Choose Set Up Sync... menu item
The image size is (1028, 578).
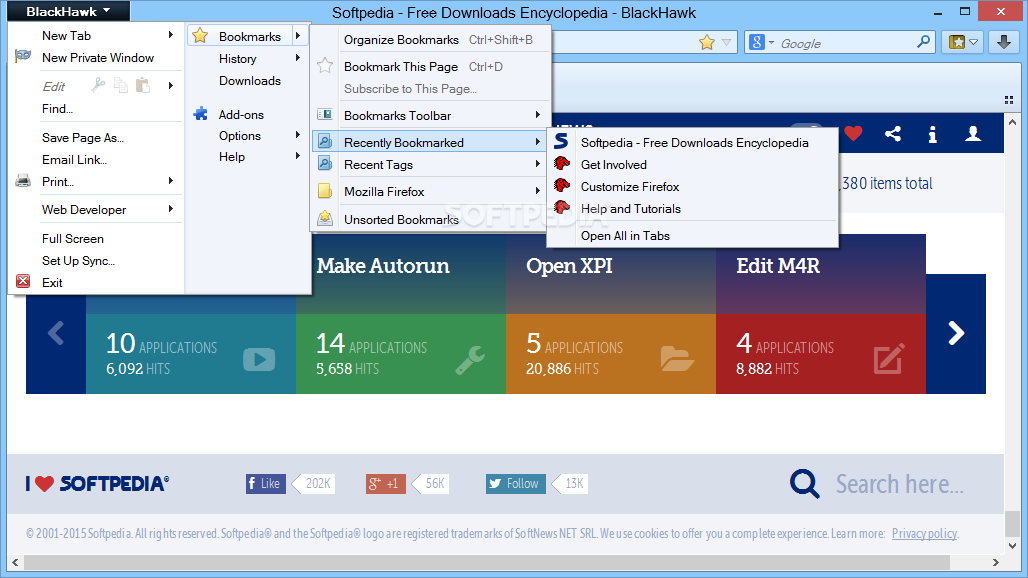[78, 261]
